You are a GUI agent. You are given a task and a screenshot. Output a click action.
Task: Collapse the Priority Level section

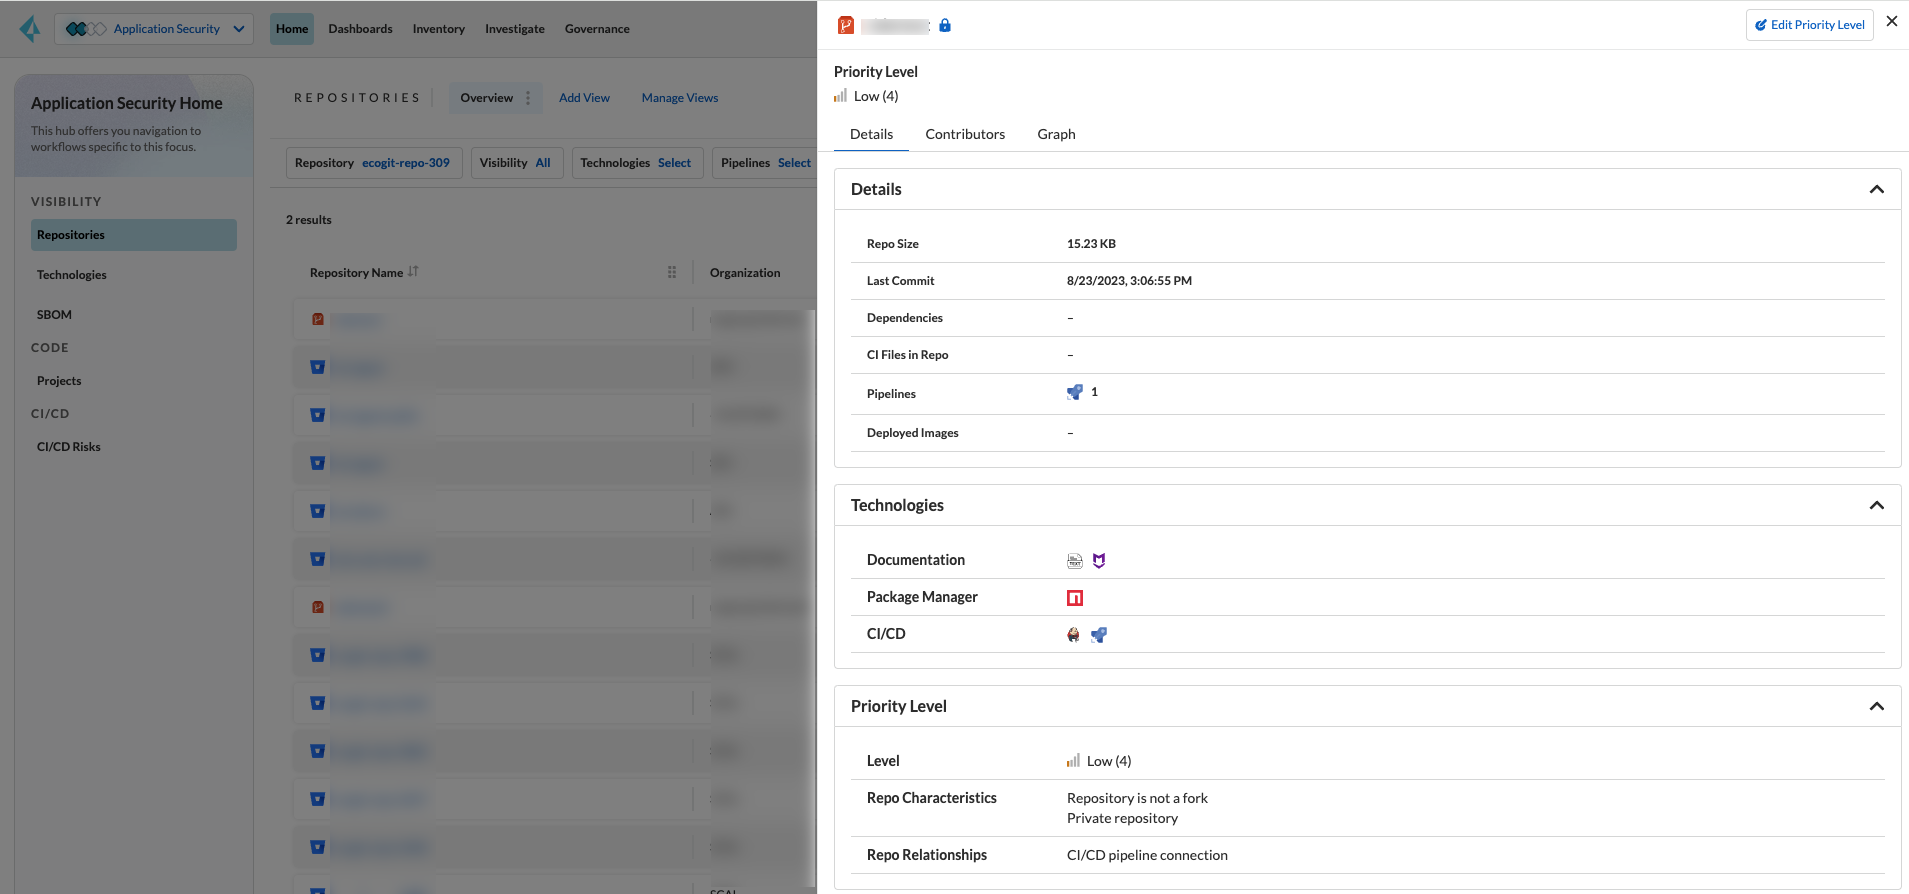[x=1877, y=707]
